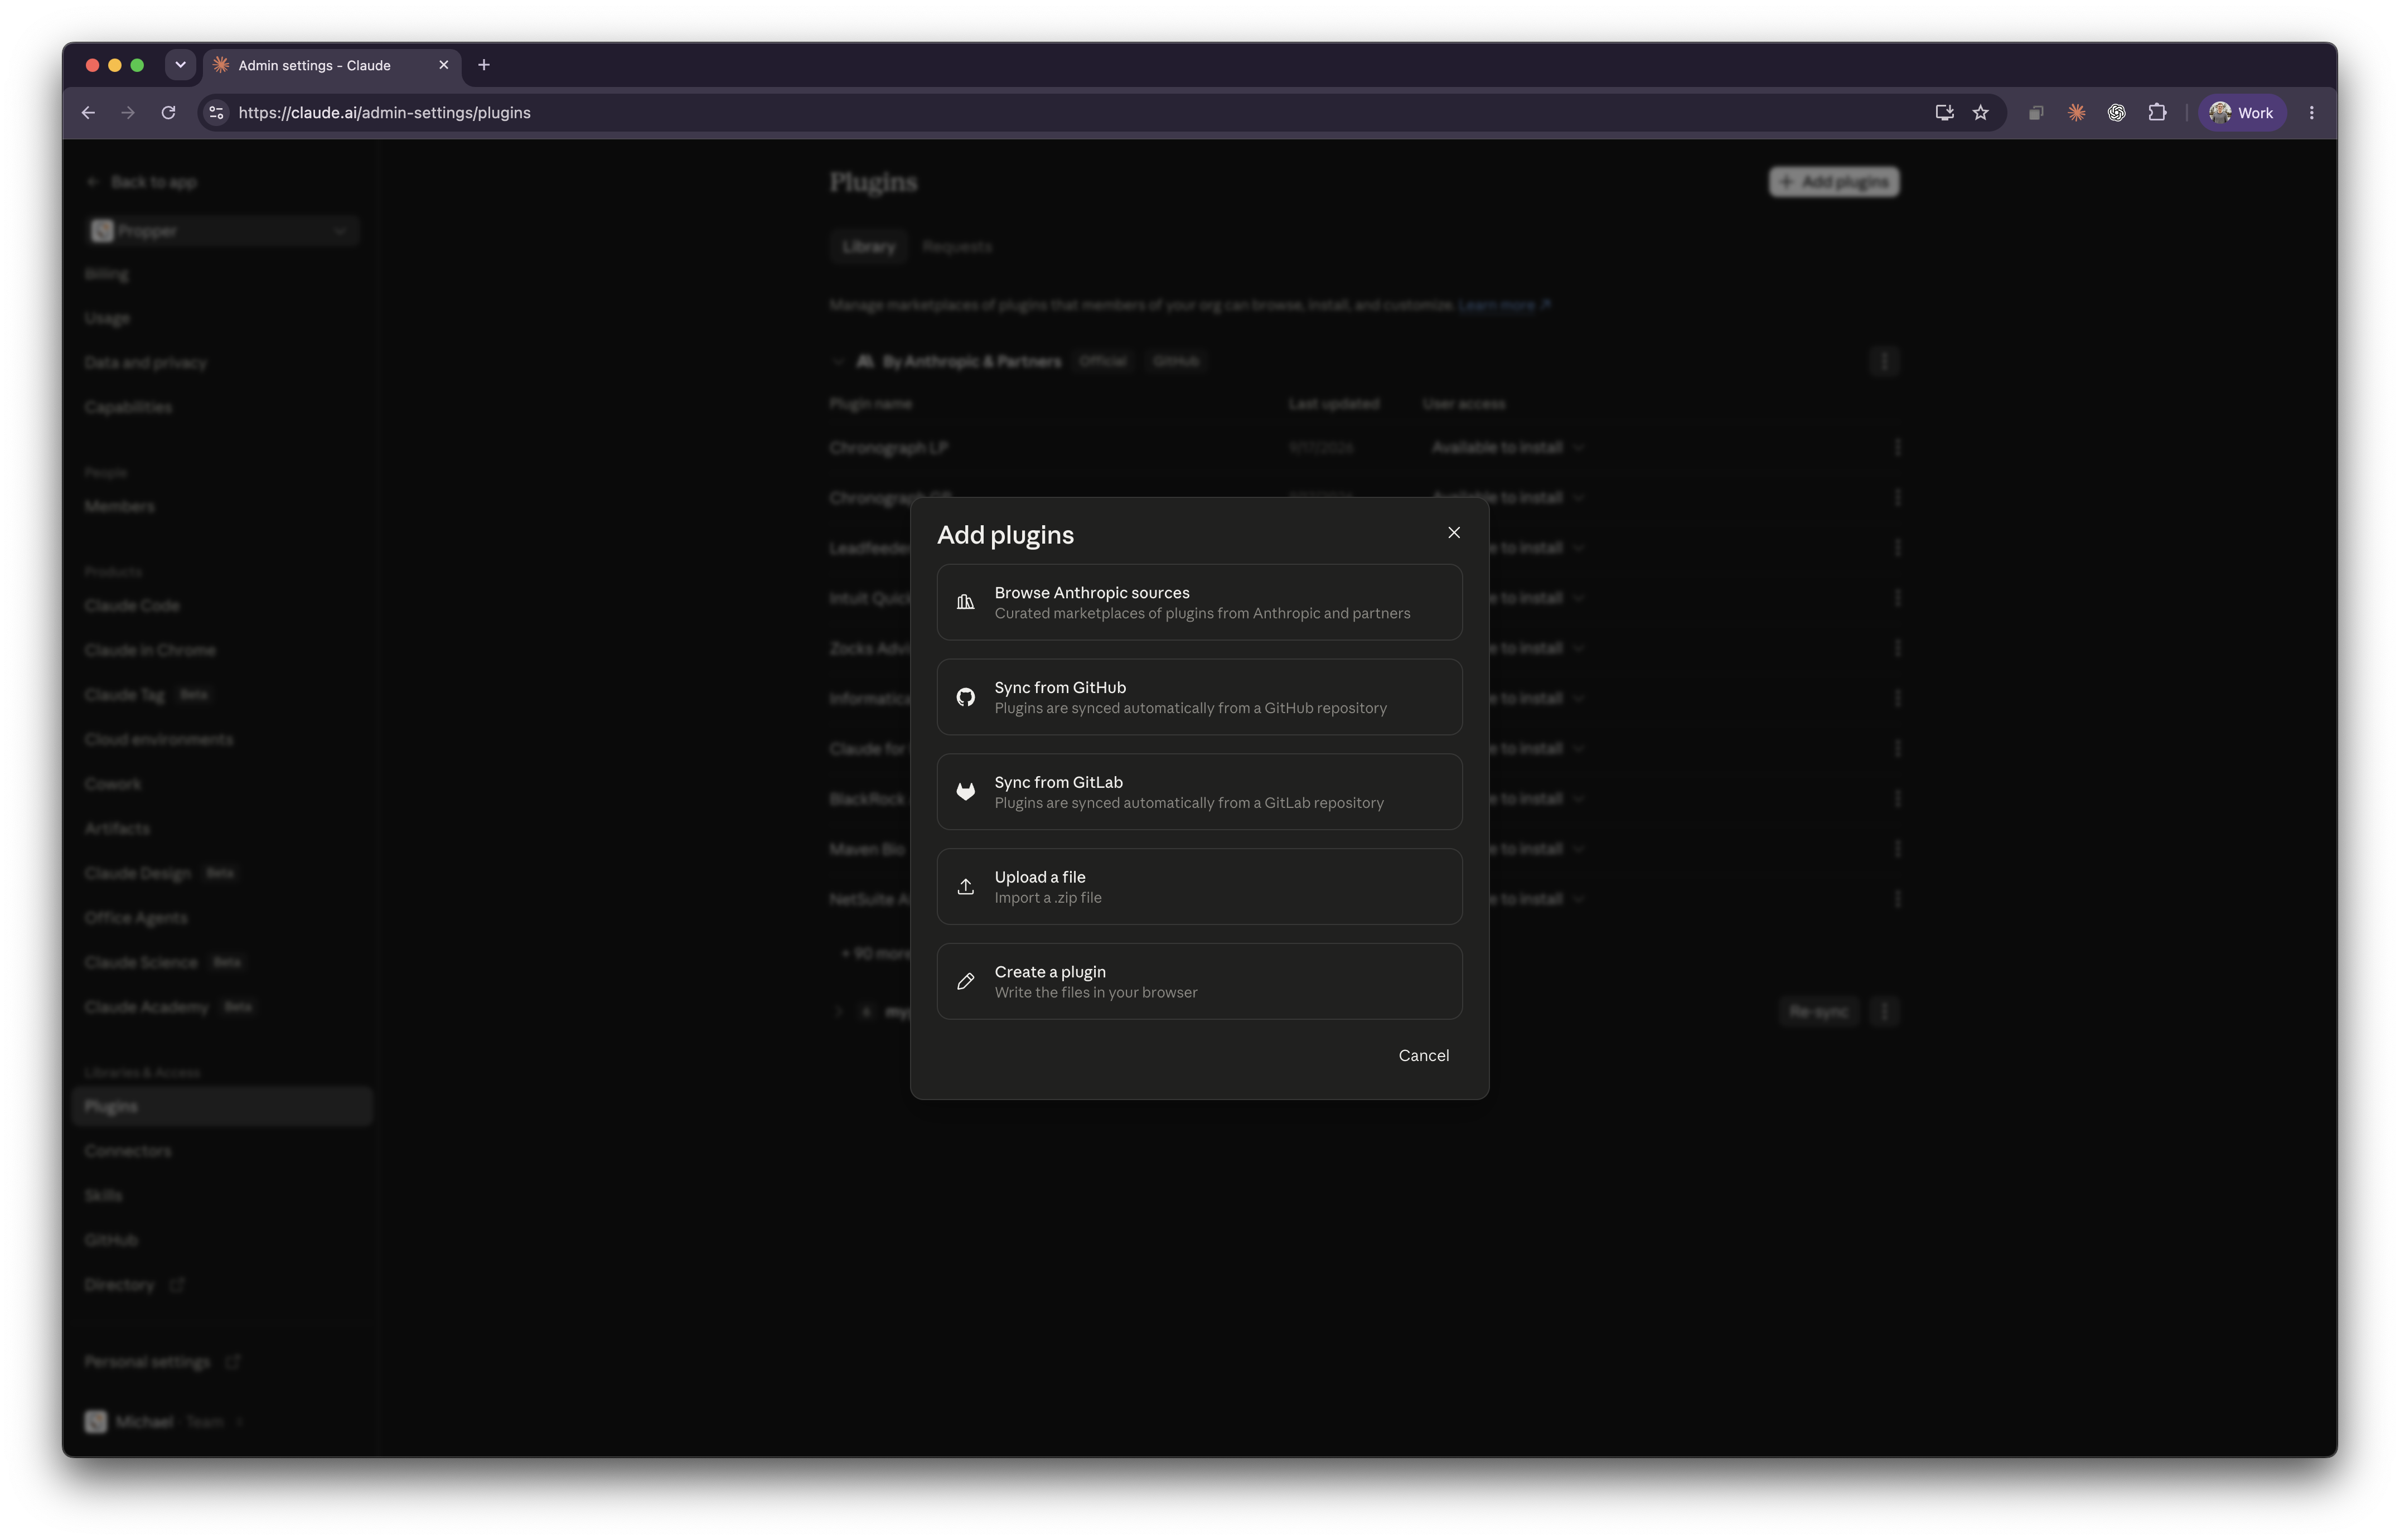
Task: Choose Upload a file option
Action: pyautogui.click(x=1199, y=887)
